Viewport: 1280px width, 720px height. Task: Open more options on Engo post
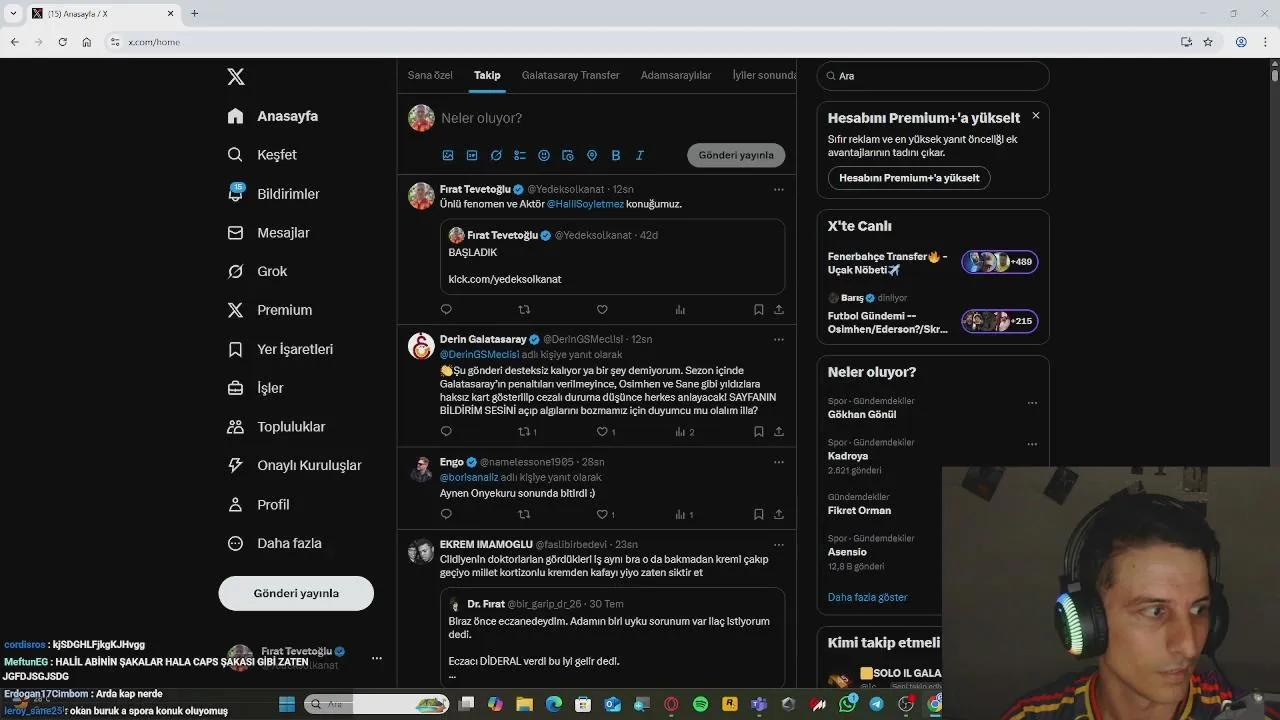(x=779, y=462)
